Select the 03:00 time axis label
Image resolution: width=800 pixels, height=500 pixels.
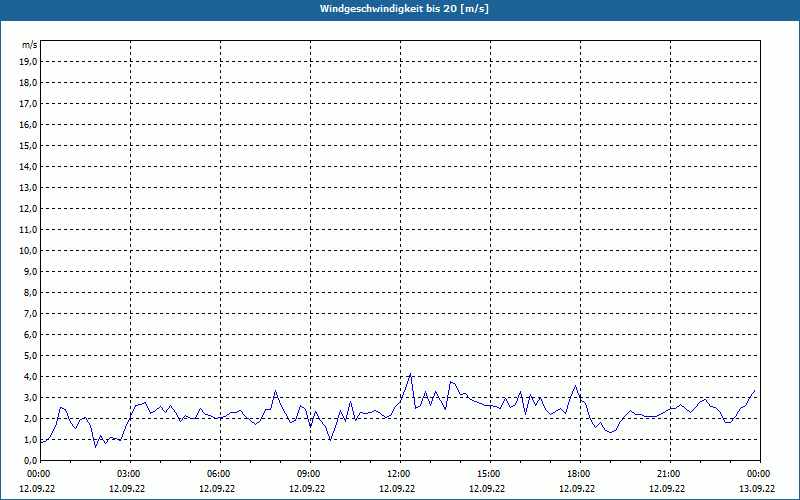click(128, 474)
